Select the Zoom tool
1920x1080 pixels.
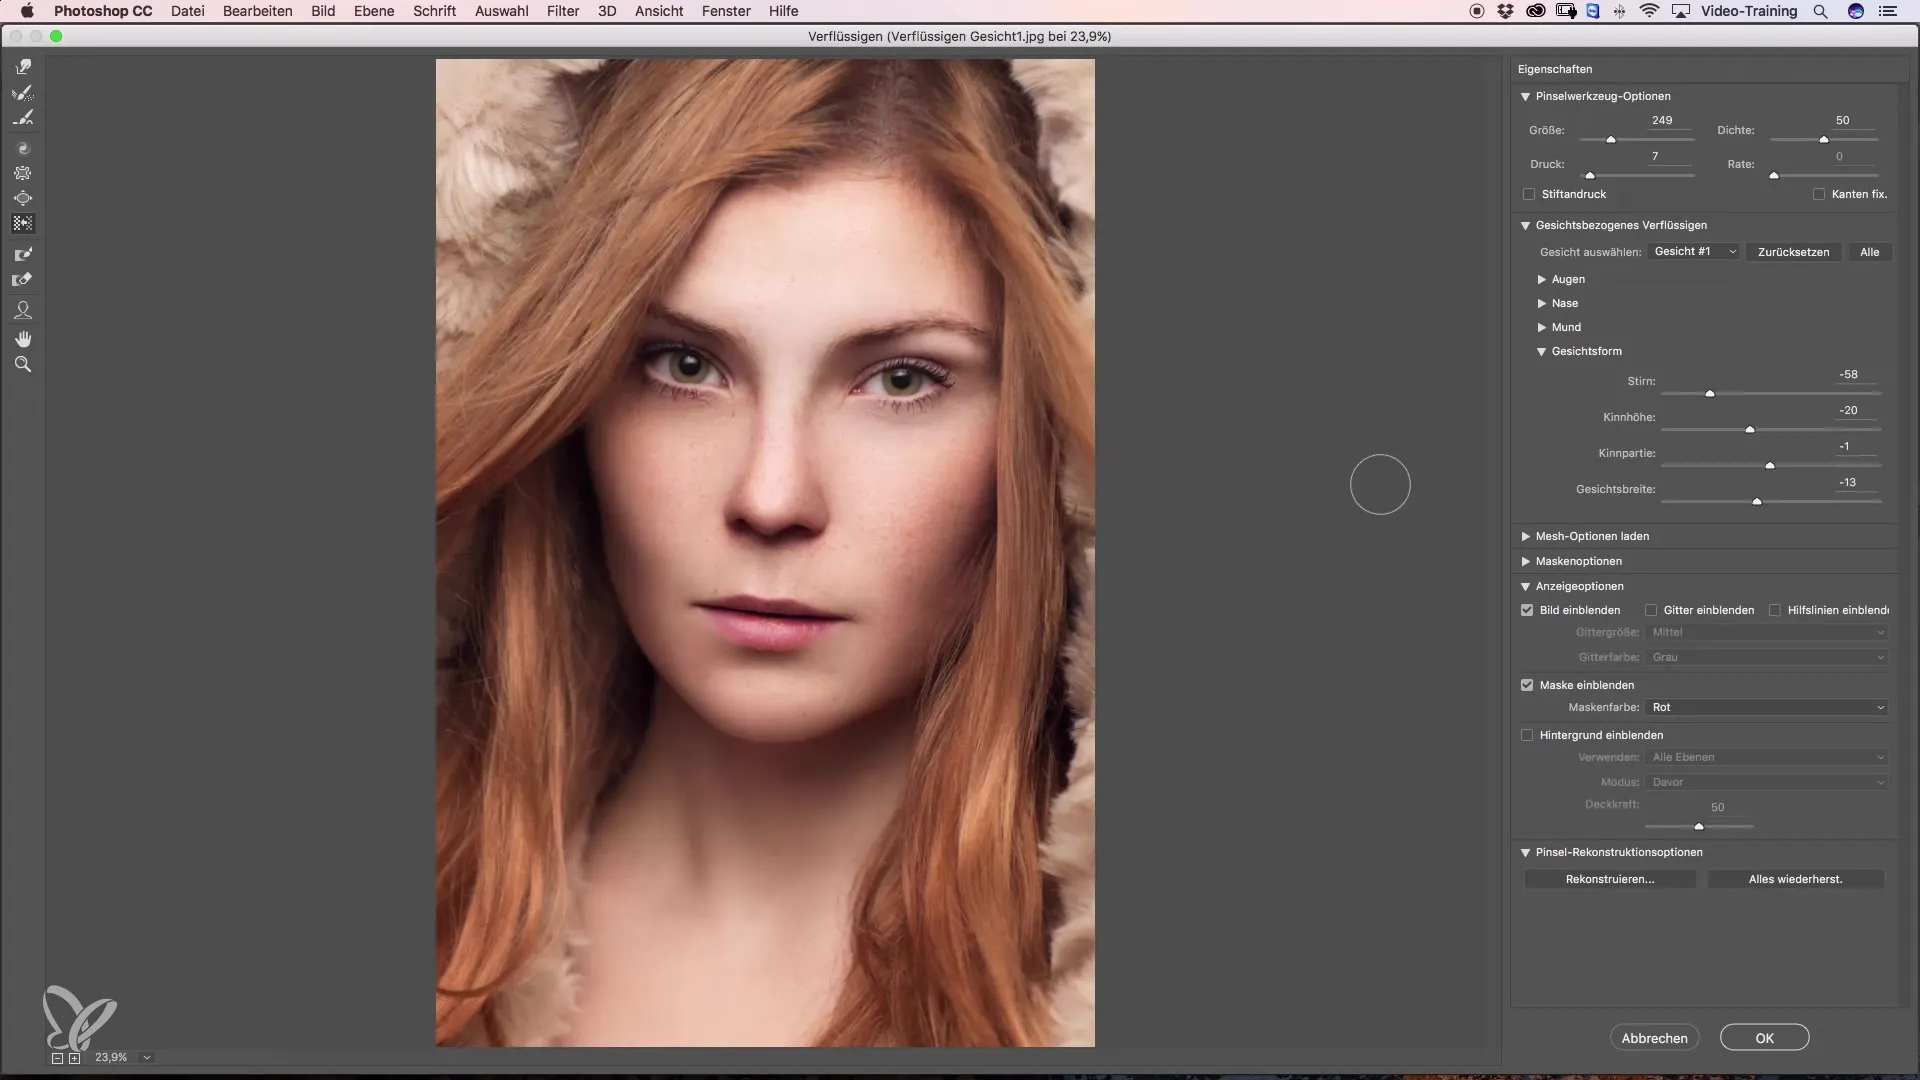[23, 365]
